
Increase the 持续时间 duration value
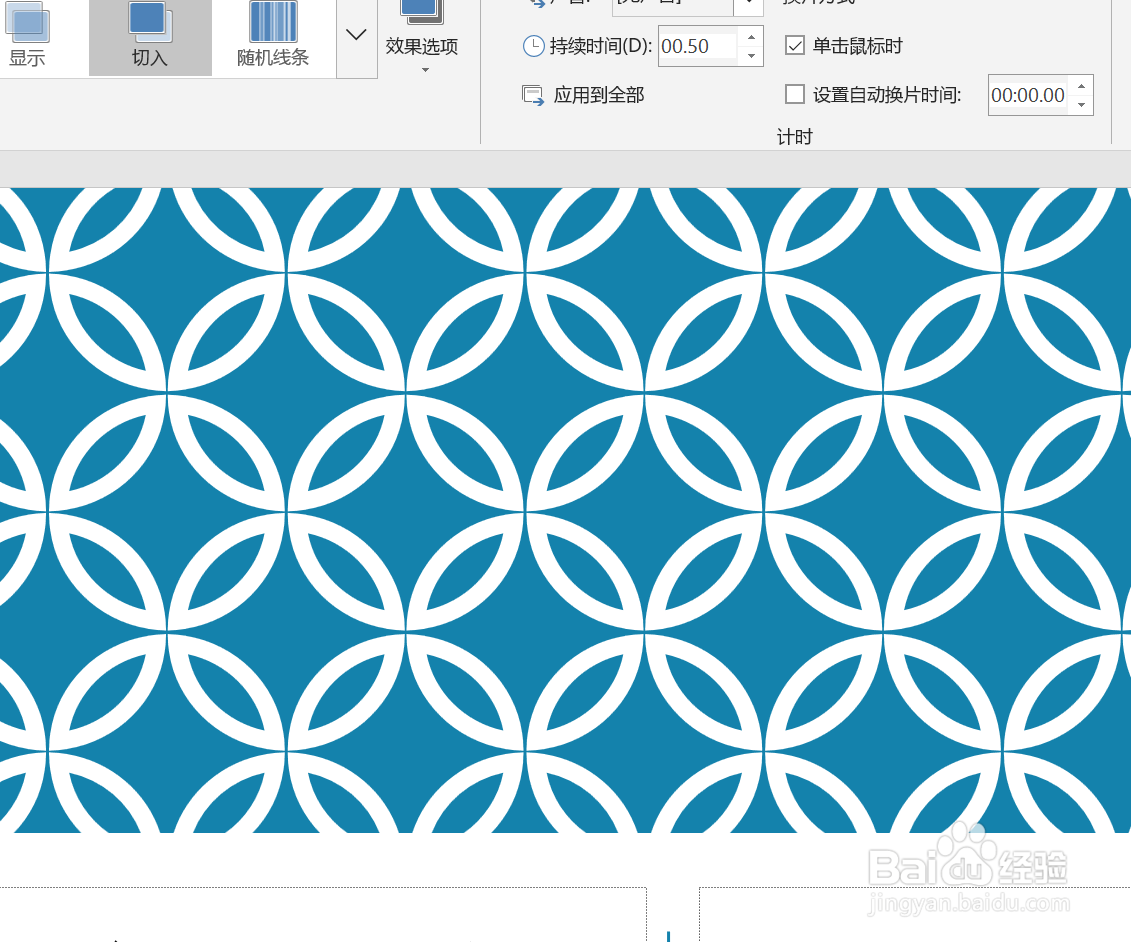pyautogui.click(x=752, y=37)
